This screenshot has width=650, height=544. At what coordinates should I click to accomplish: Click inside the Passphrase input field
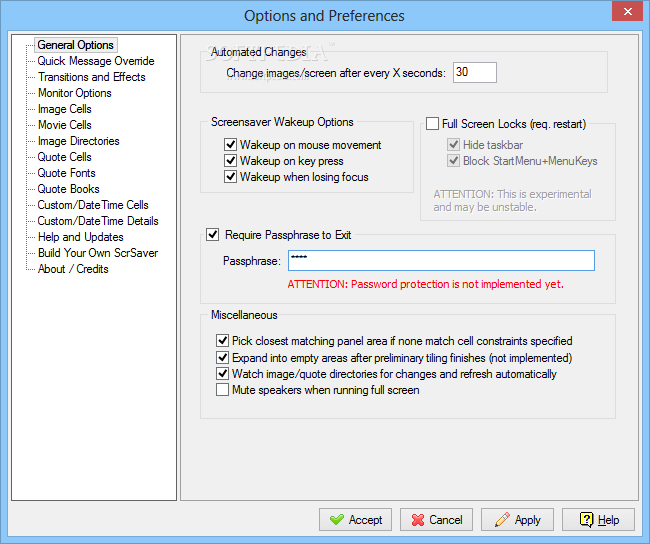point(441,260)
